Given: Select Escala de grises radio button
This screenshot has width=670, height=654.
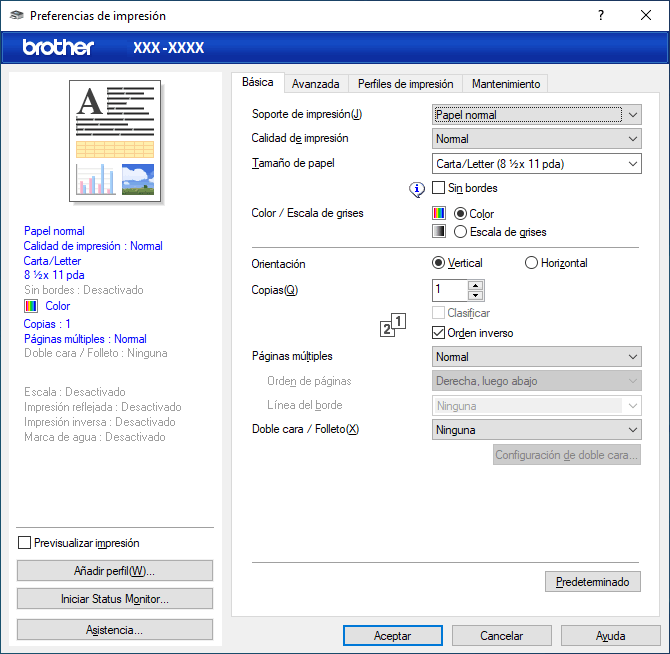Looking at the screenshot, I should point(460,232).
